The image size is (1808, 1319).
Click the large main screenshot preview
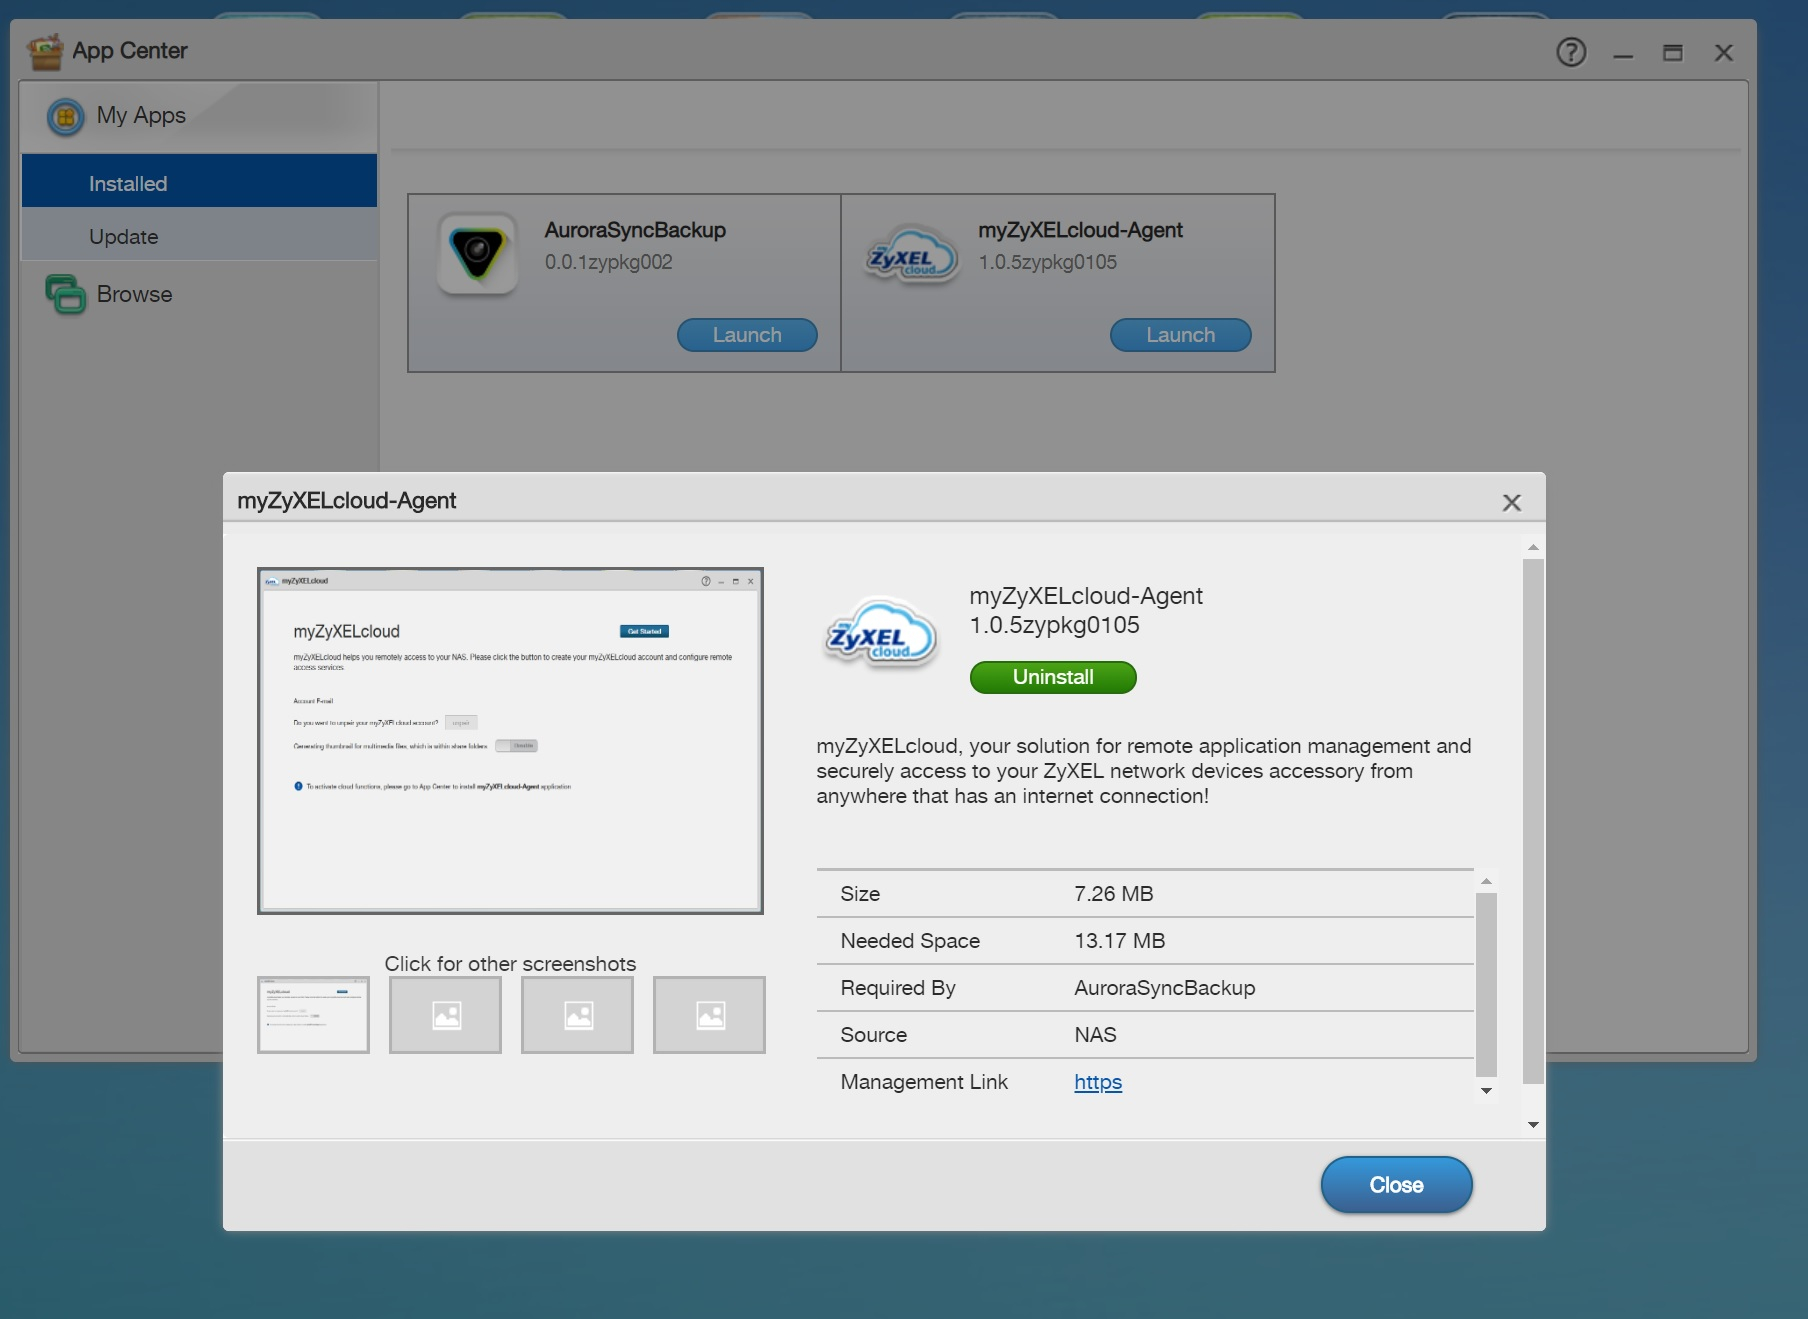click(510, 740)
